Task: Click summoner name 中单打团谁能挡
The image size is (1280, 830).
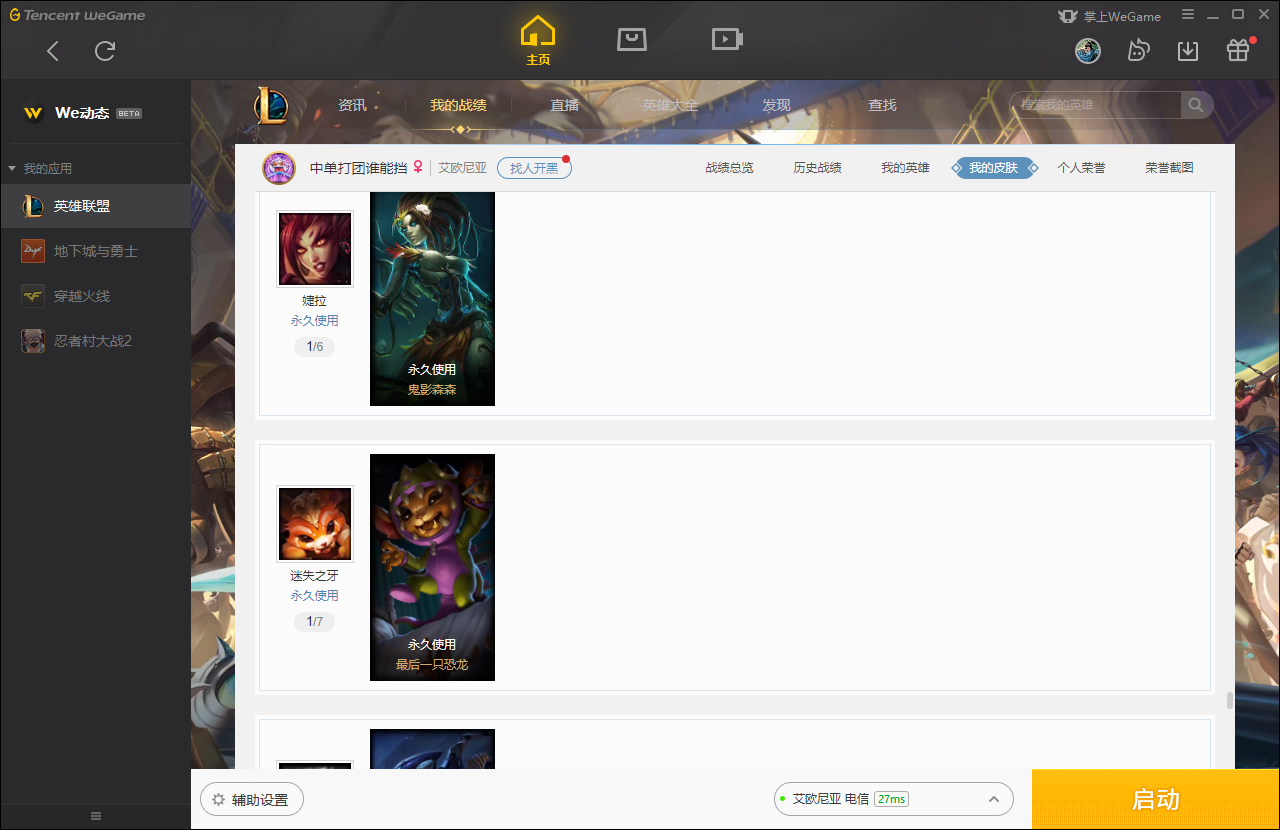Action: point(358,168)
